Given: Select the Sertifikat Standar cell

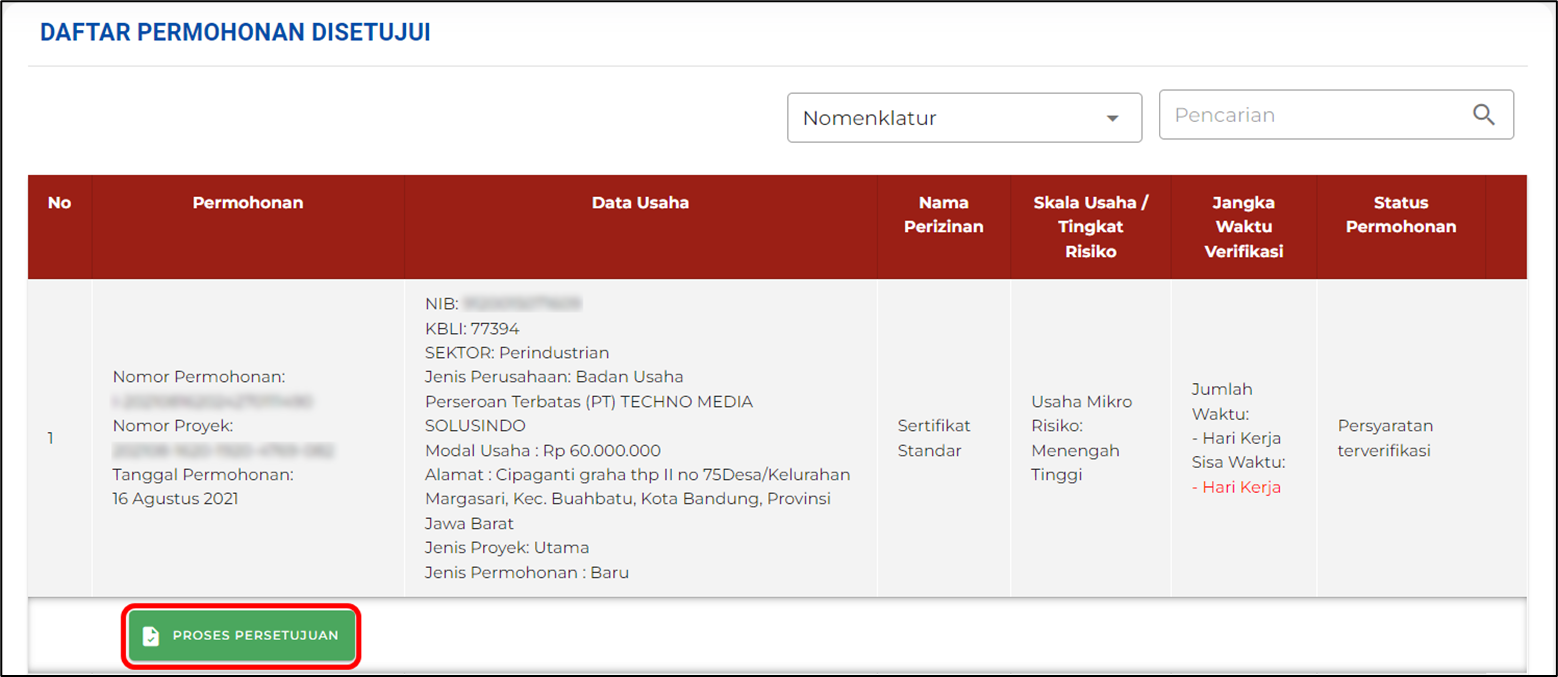Looking at the screenshot, I should [934, 438].
